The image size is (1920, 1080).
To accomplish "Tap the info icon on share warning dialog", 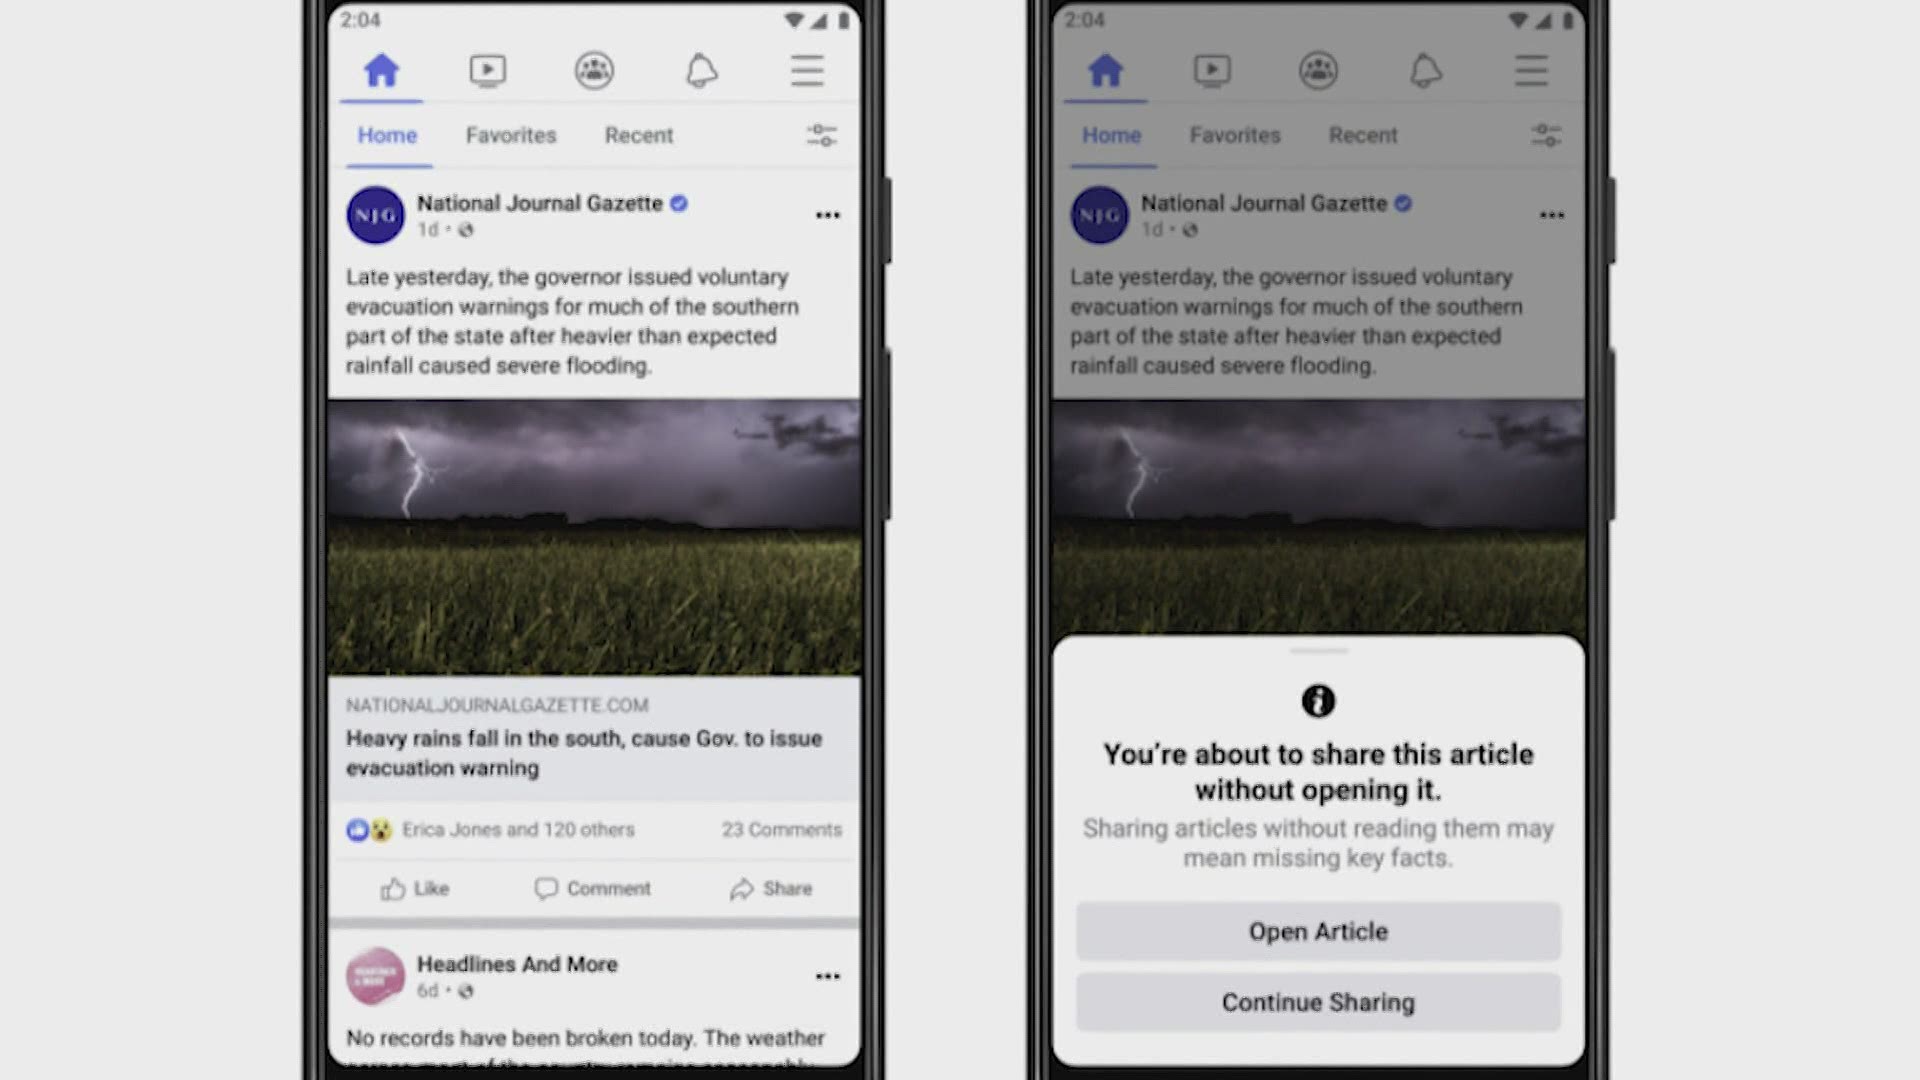I will (x=1317, y=700).
